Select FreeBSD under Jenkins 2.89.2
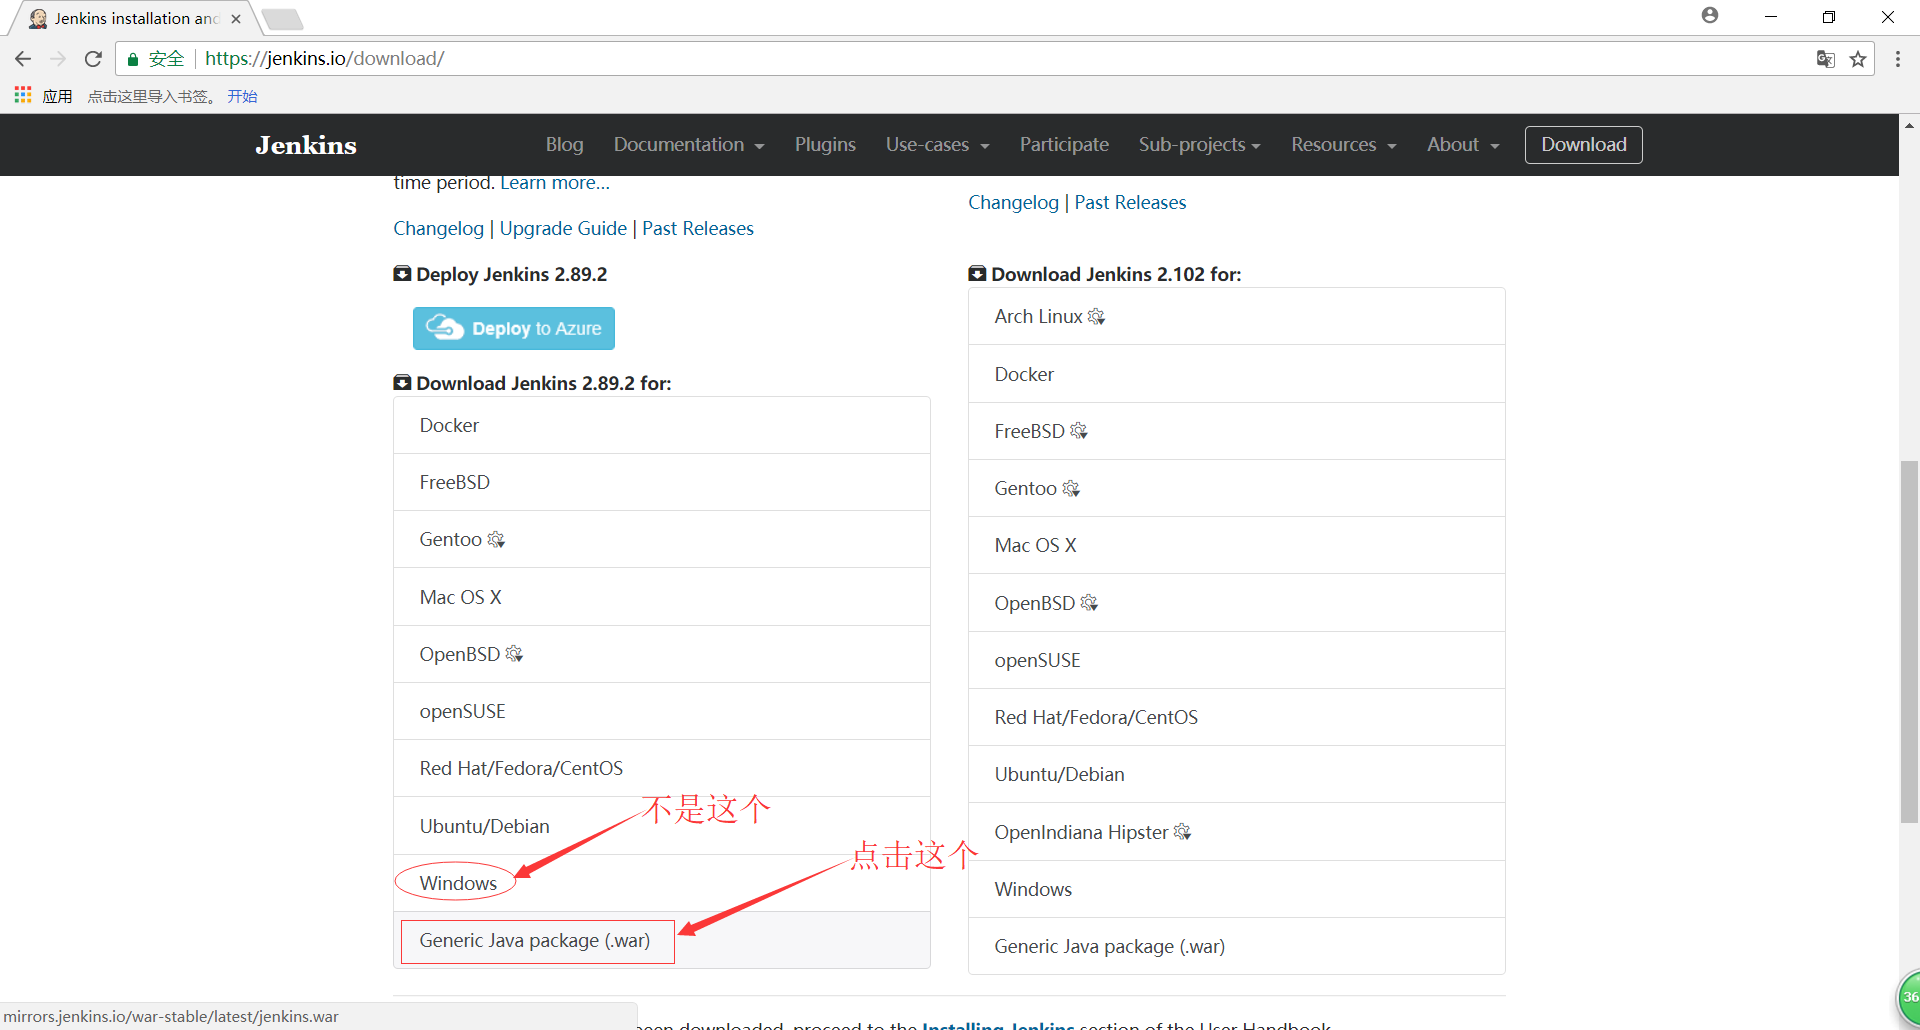Screen dimensions: 1920x1030 [x=662, y=482]
